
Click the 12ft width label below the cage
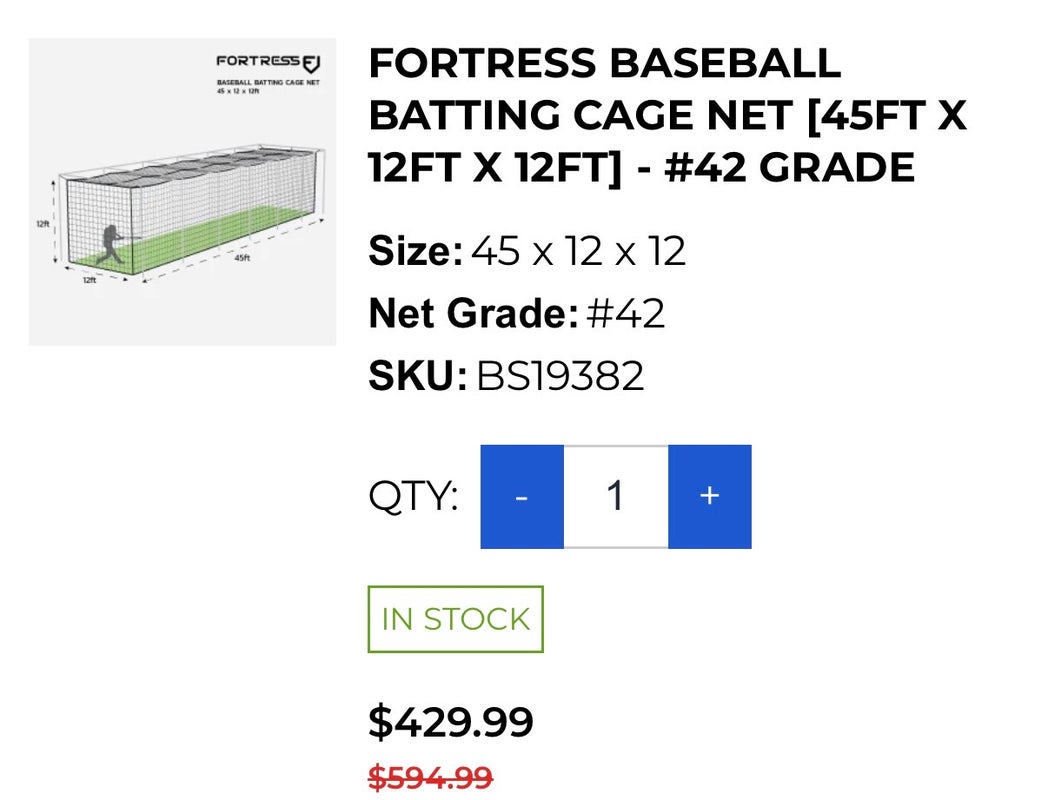pos(90,281)
